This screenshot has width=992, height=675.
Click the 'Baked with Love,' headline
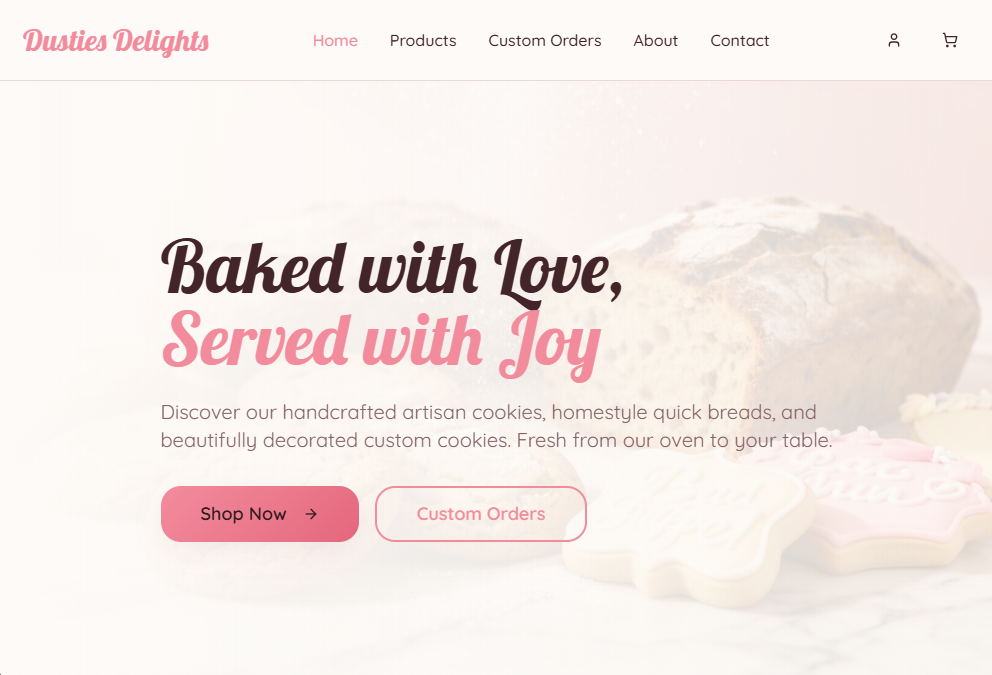pyautogui.click(x=392, y=269)
